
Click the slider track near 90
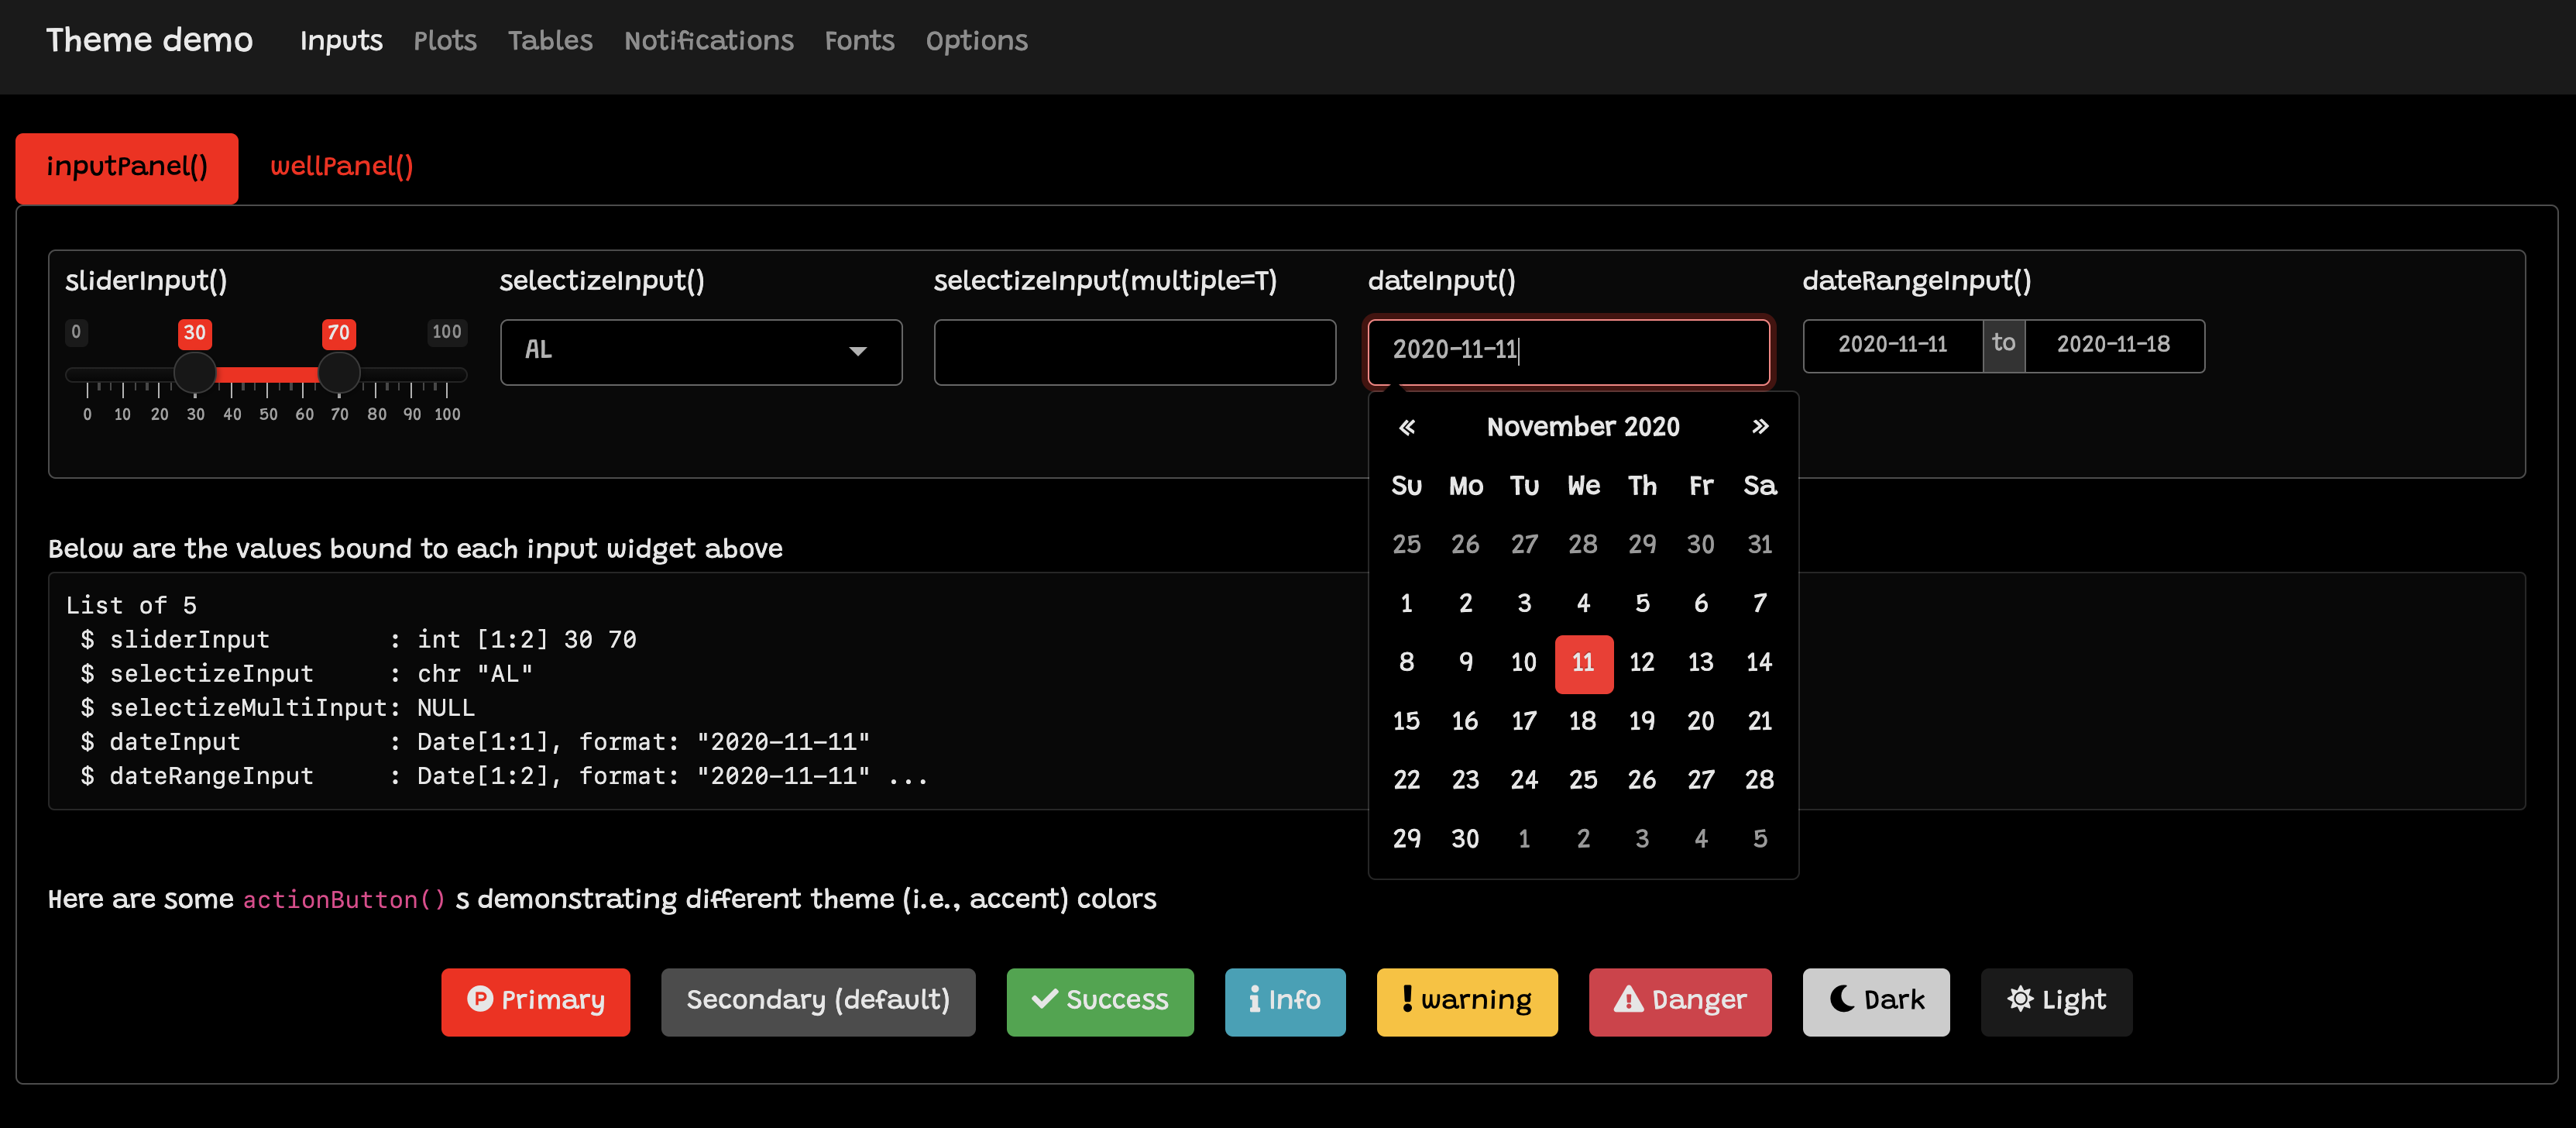411,374
